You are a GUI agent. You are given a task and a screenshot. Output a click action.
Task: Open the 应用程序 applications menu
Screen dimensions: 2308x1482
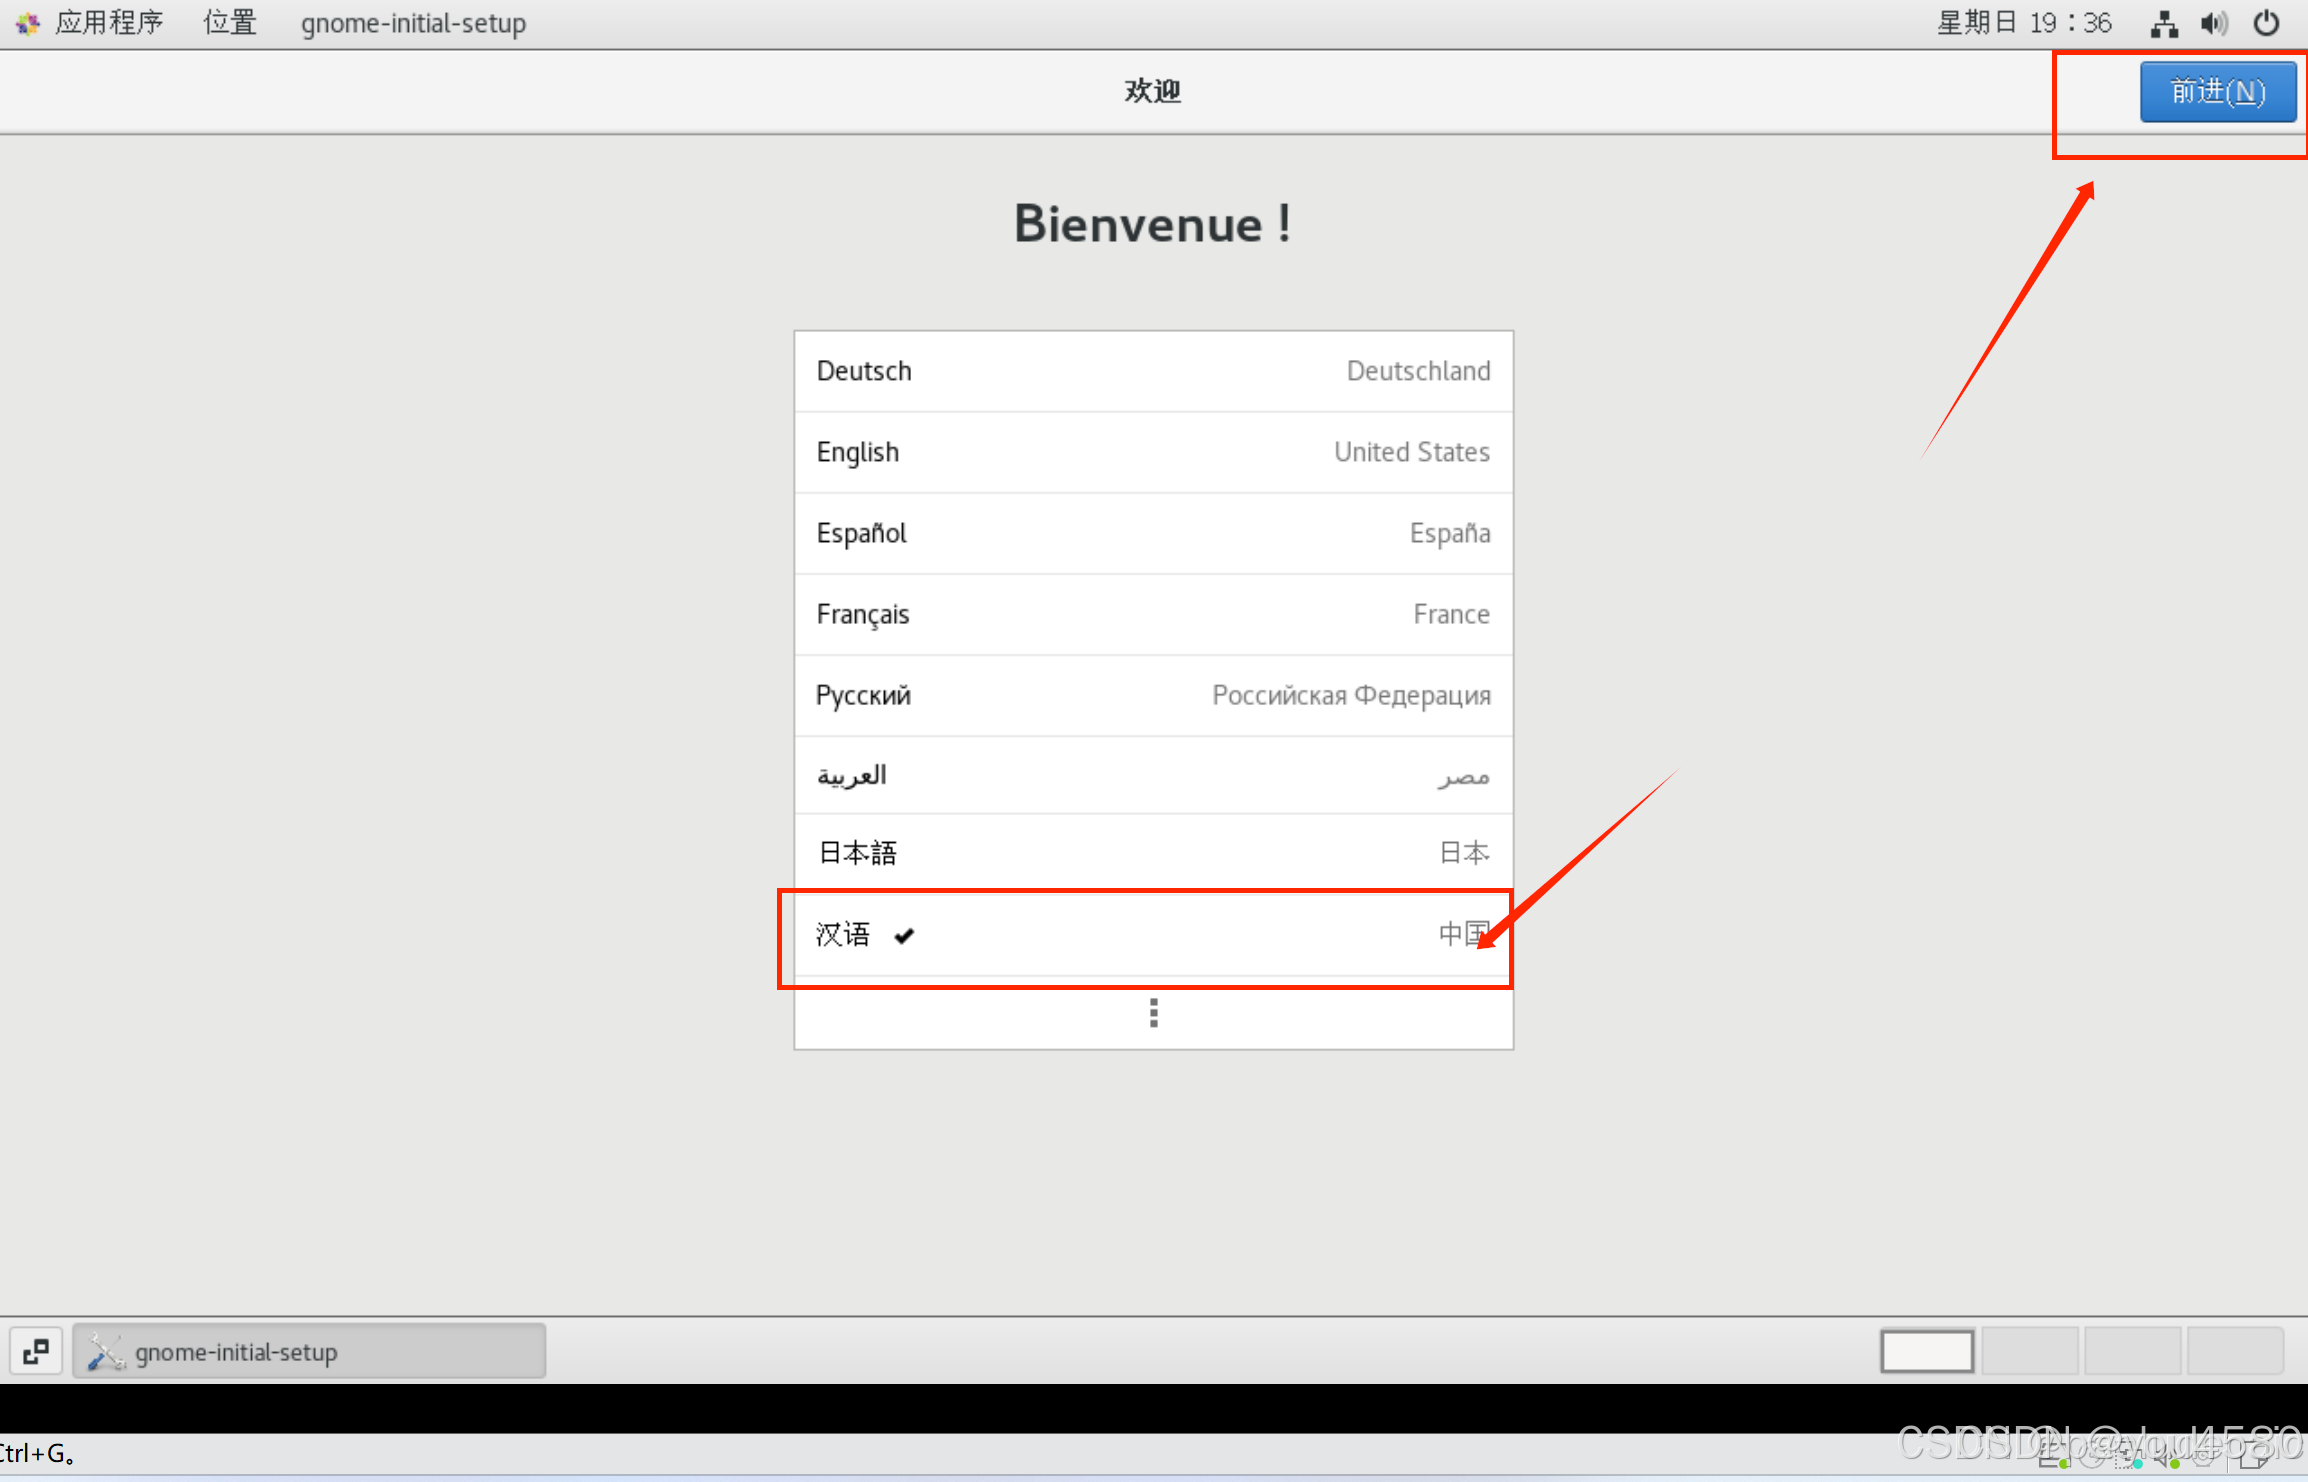(109, 23)
